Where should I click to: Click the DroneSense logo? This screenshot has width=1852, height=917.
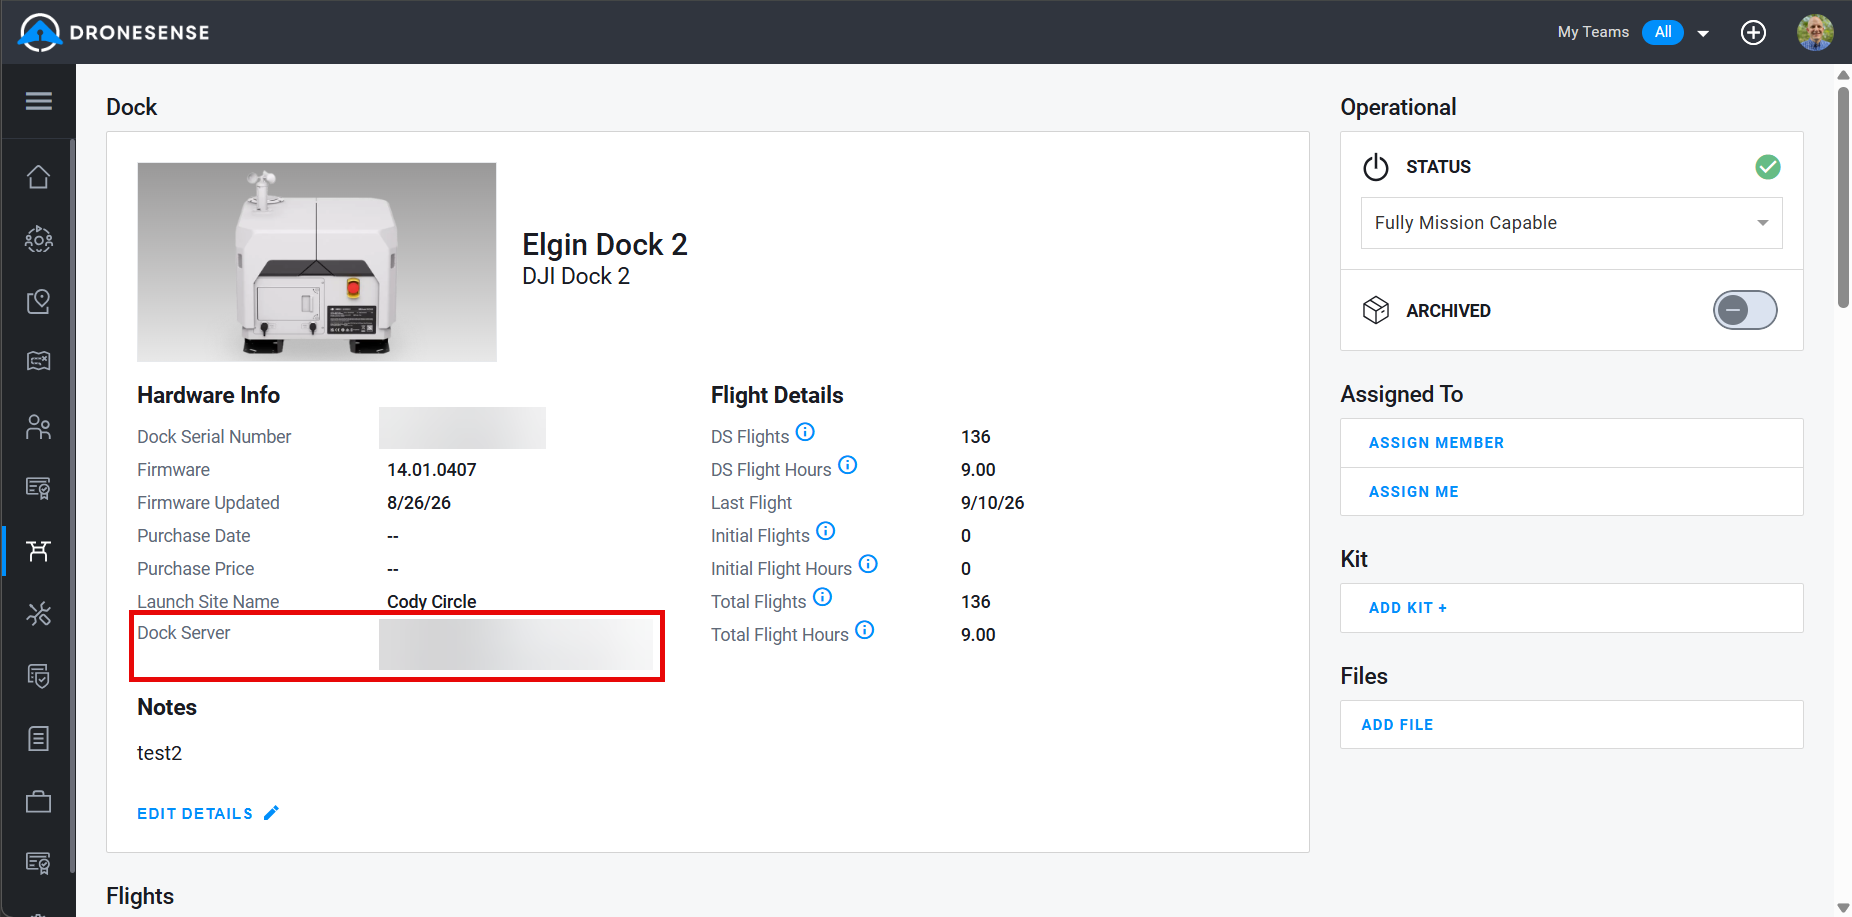point(114,32)
